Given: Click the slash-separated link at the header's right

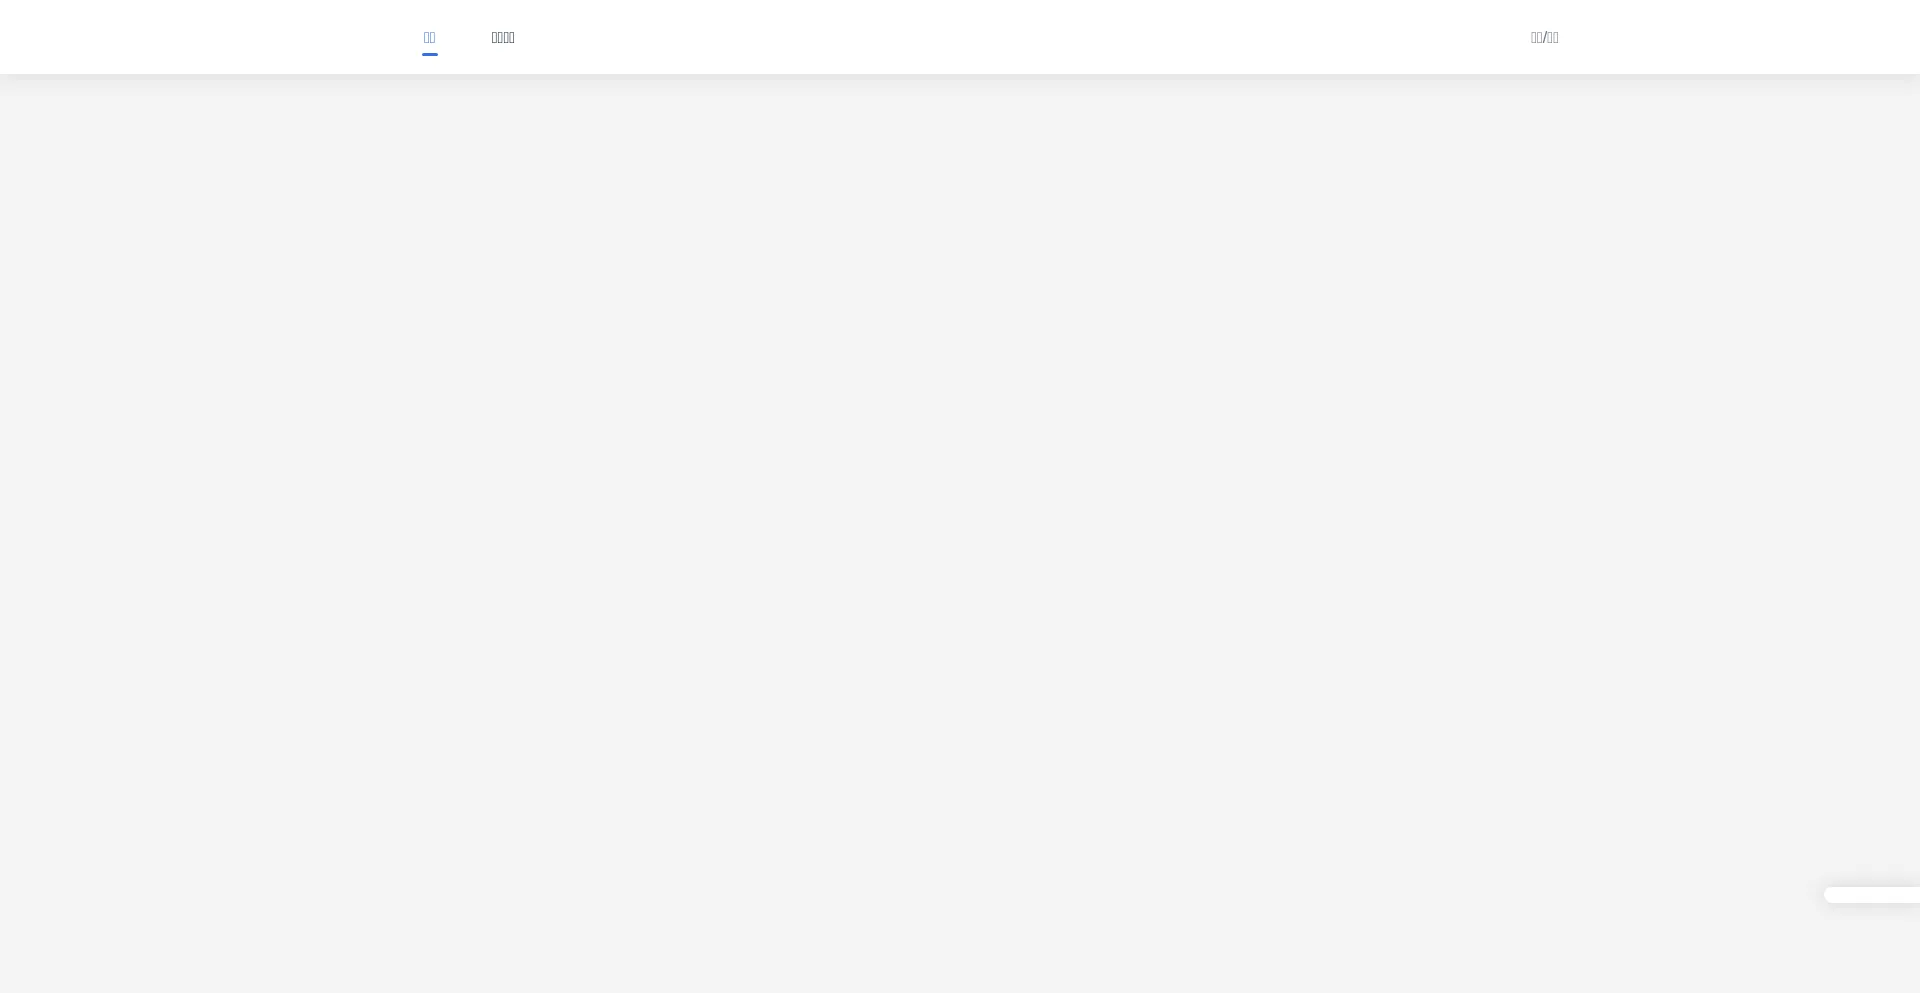Looking at the screenshot, I should click(1544, 38).
